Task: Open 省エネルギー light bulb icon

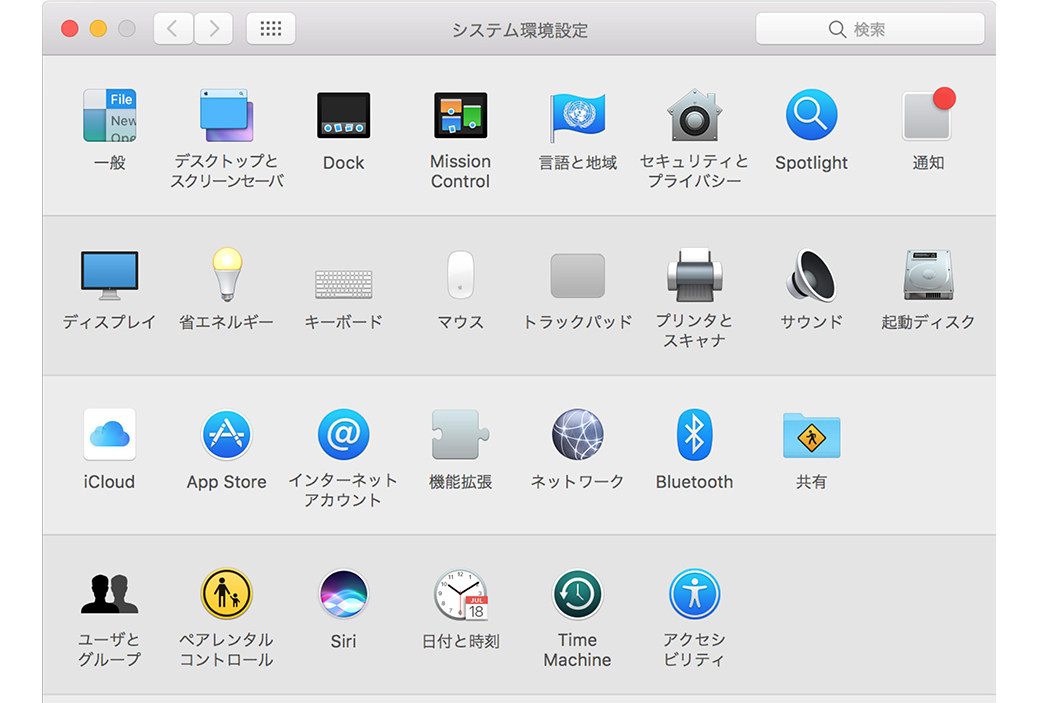Action: point(226,275)
